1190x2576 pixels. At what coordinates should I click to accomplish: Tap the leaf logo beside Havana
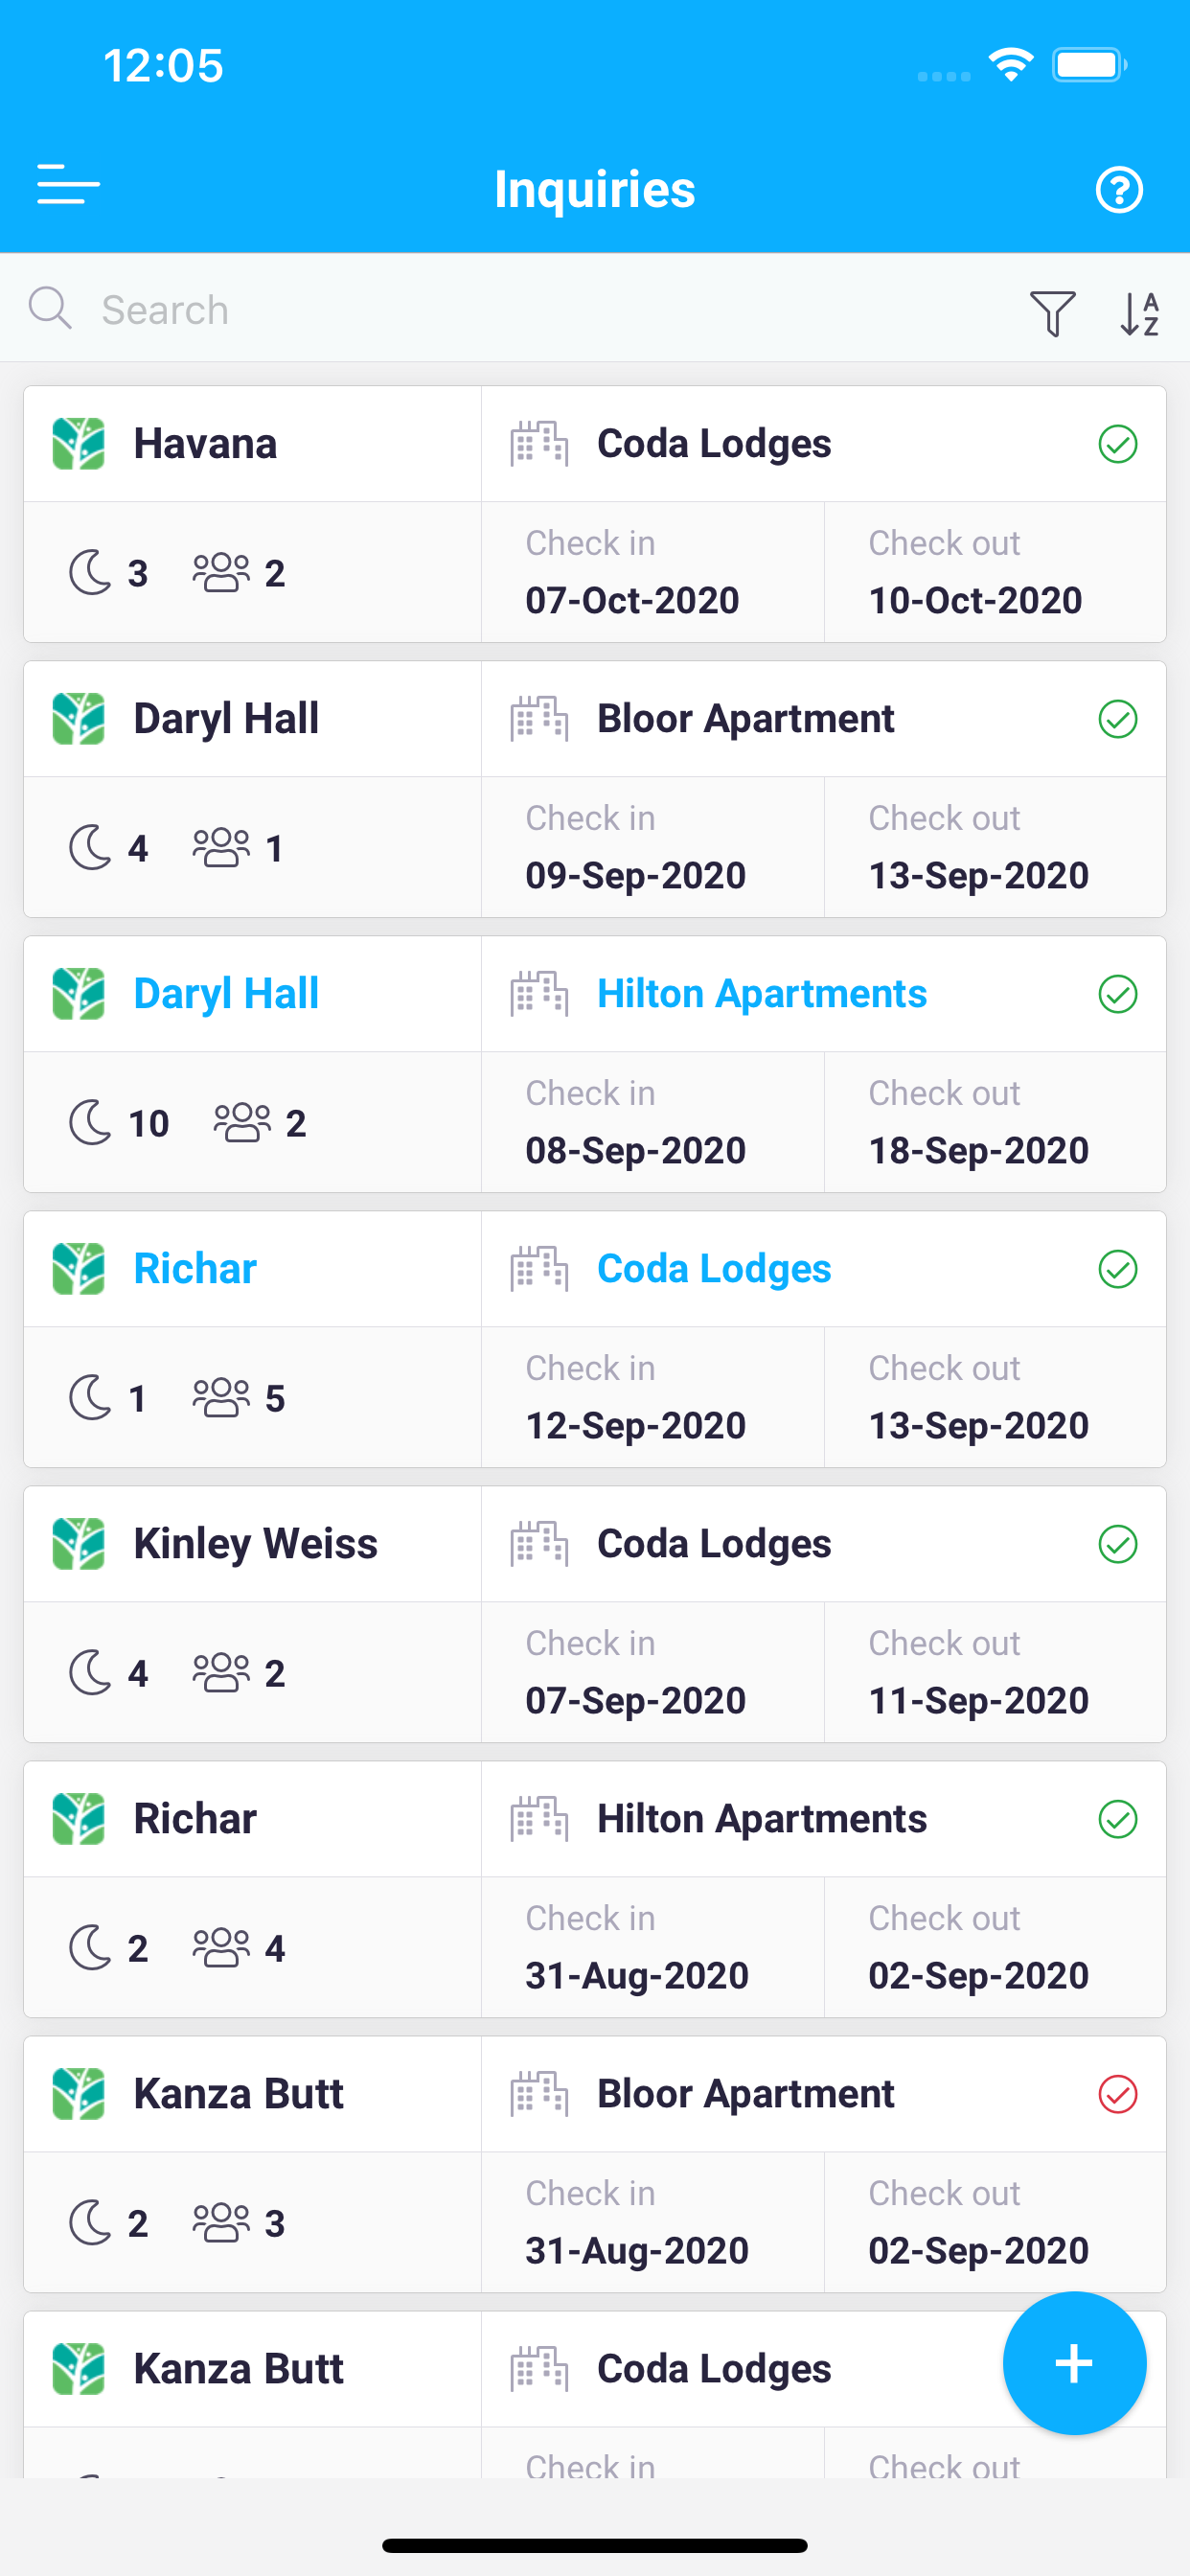(x=79, y=444)
